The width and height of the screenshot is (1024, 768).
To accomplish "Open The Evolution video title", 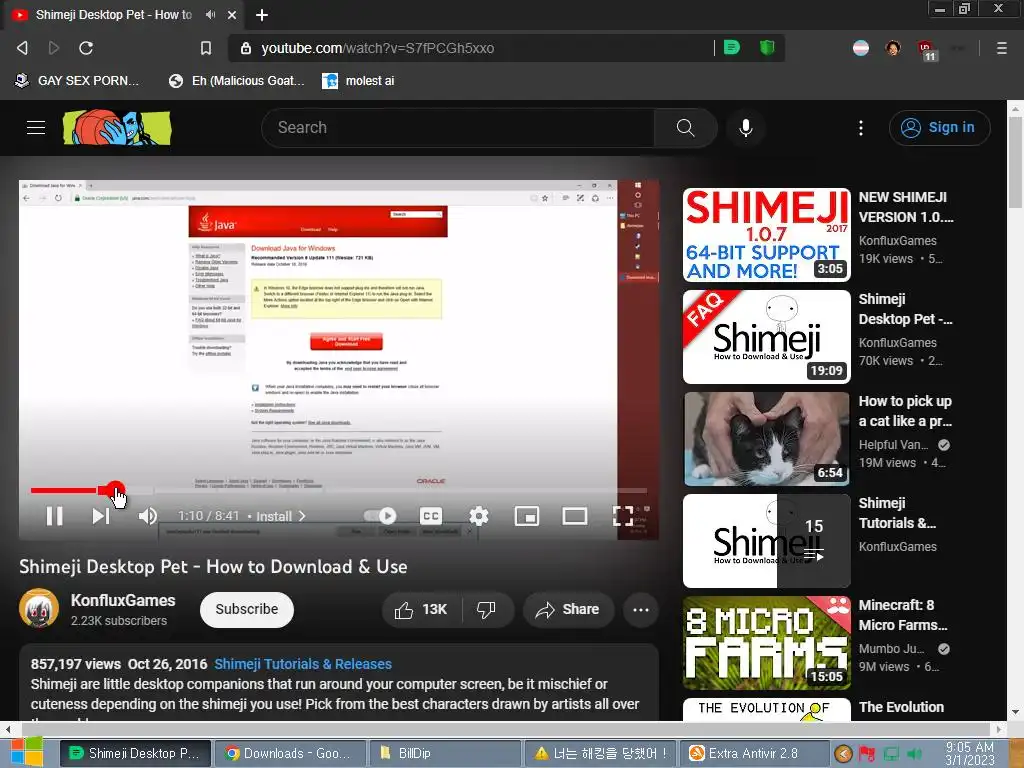I will (x=901, y=707).
